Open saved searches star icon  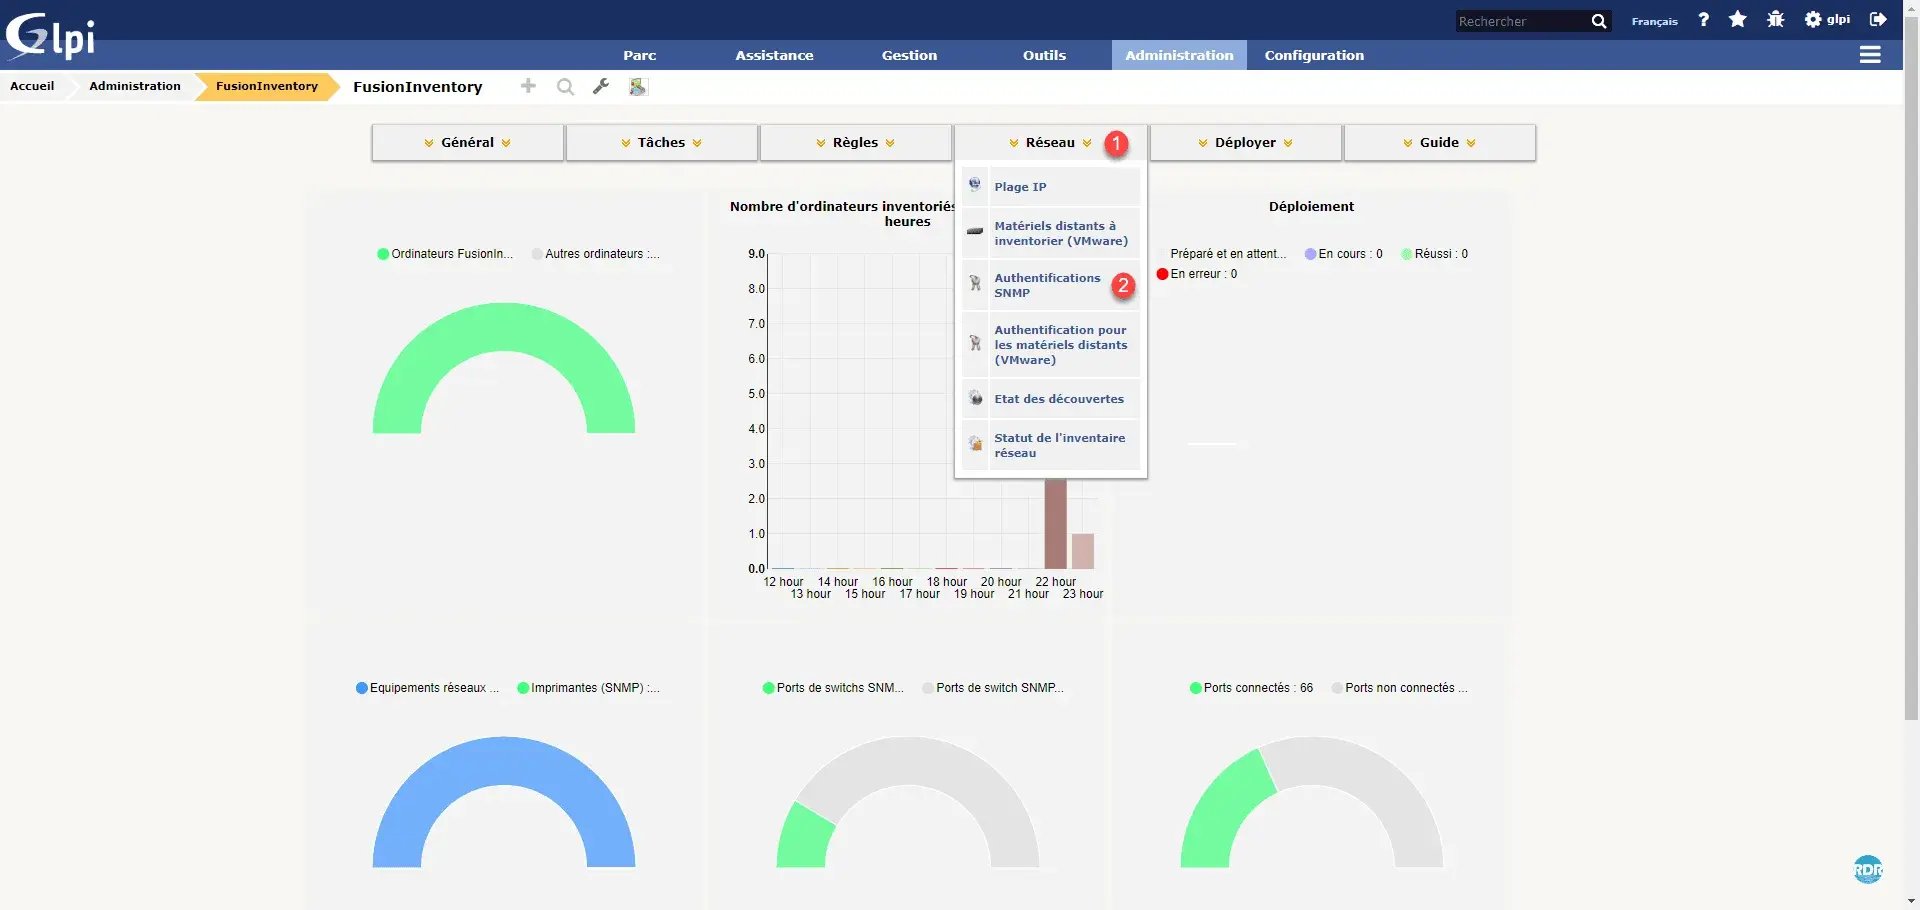pos(1738,19)
